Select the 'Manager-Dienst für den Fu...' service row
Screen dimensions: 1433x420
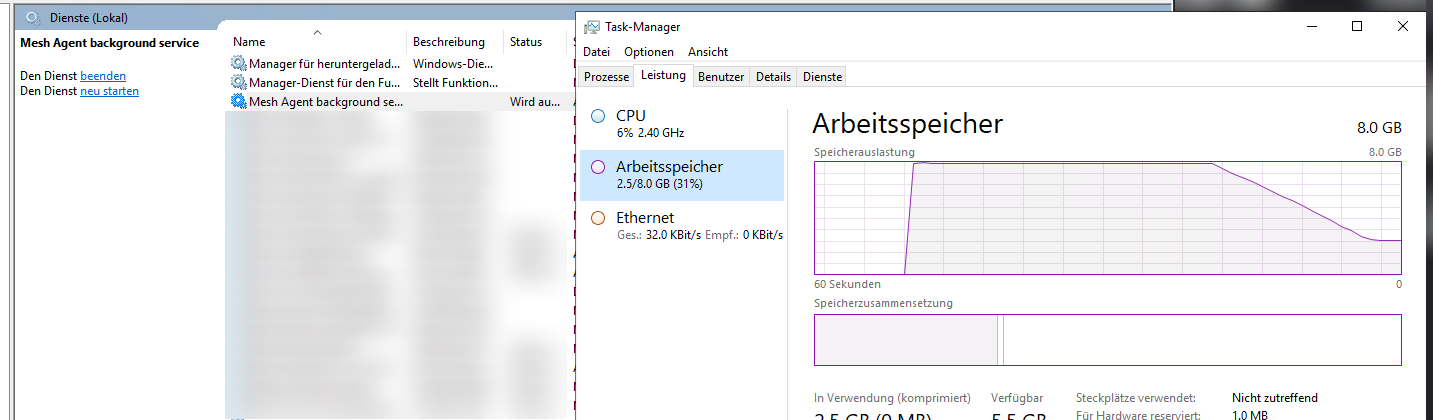[x=400, y=83]
